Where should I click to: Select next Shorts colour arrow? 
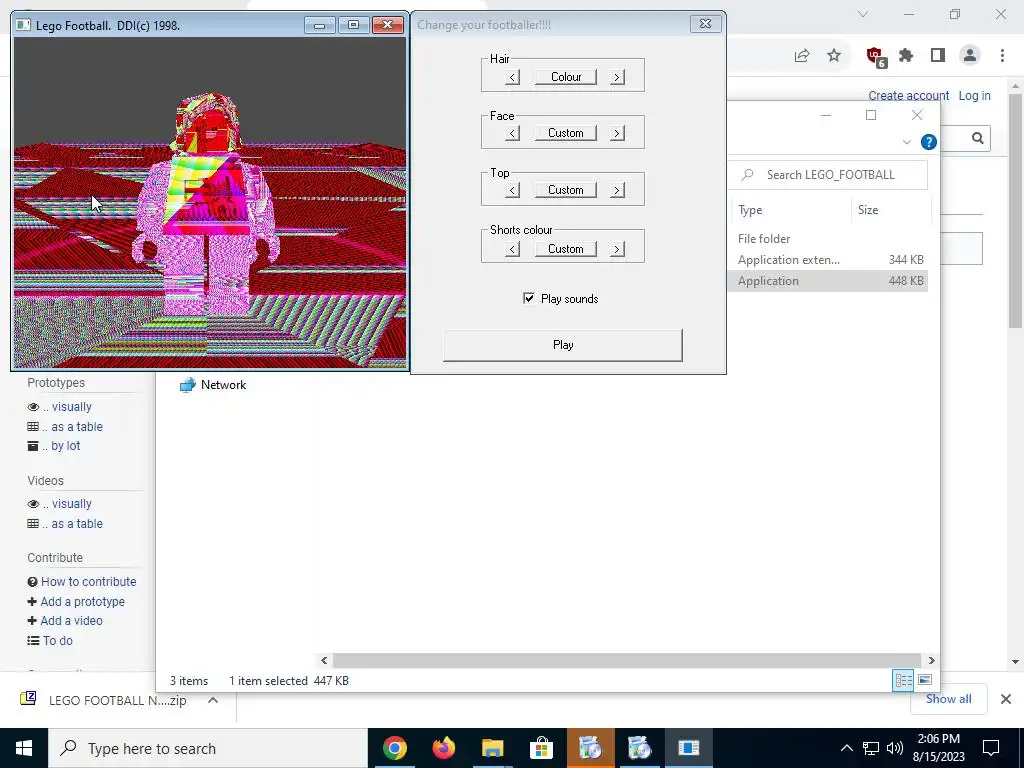tap(616, 249)
